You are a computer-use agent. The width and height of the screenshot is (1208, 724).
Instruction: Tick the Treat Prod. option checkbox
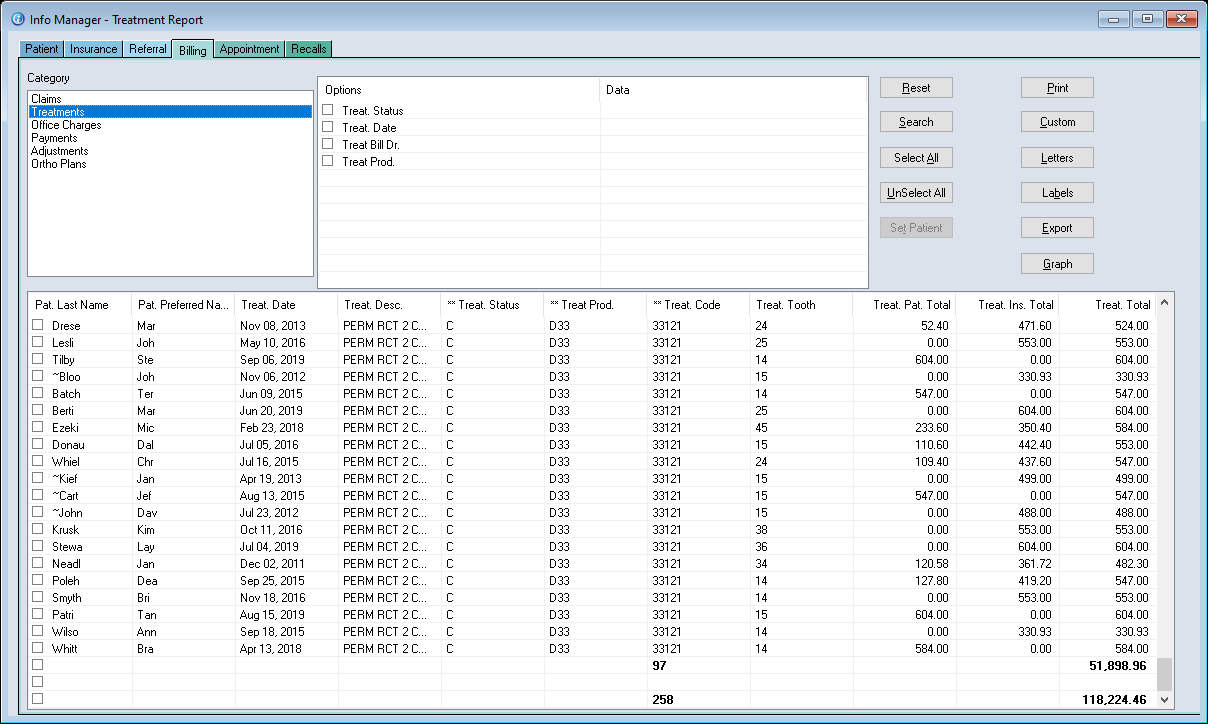(328, 161)
